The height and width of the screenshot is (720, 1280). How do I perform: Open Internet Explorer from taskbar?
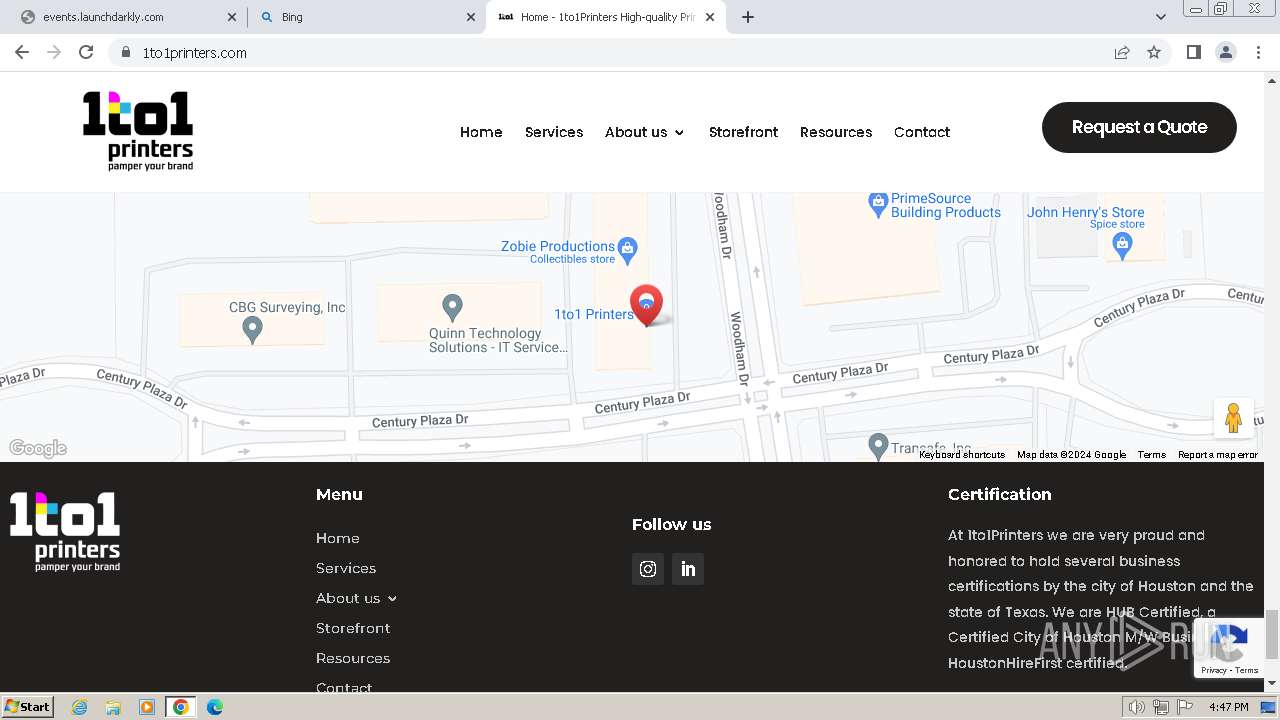coord(79,707)
